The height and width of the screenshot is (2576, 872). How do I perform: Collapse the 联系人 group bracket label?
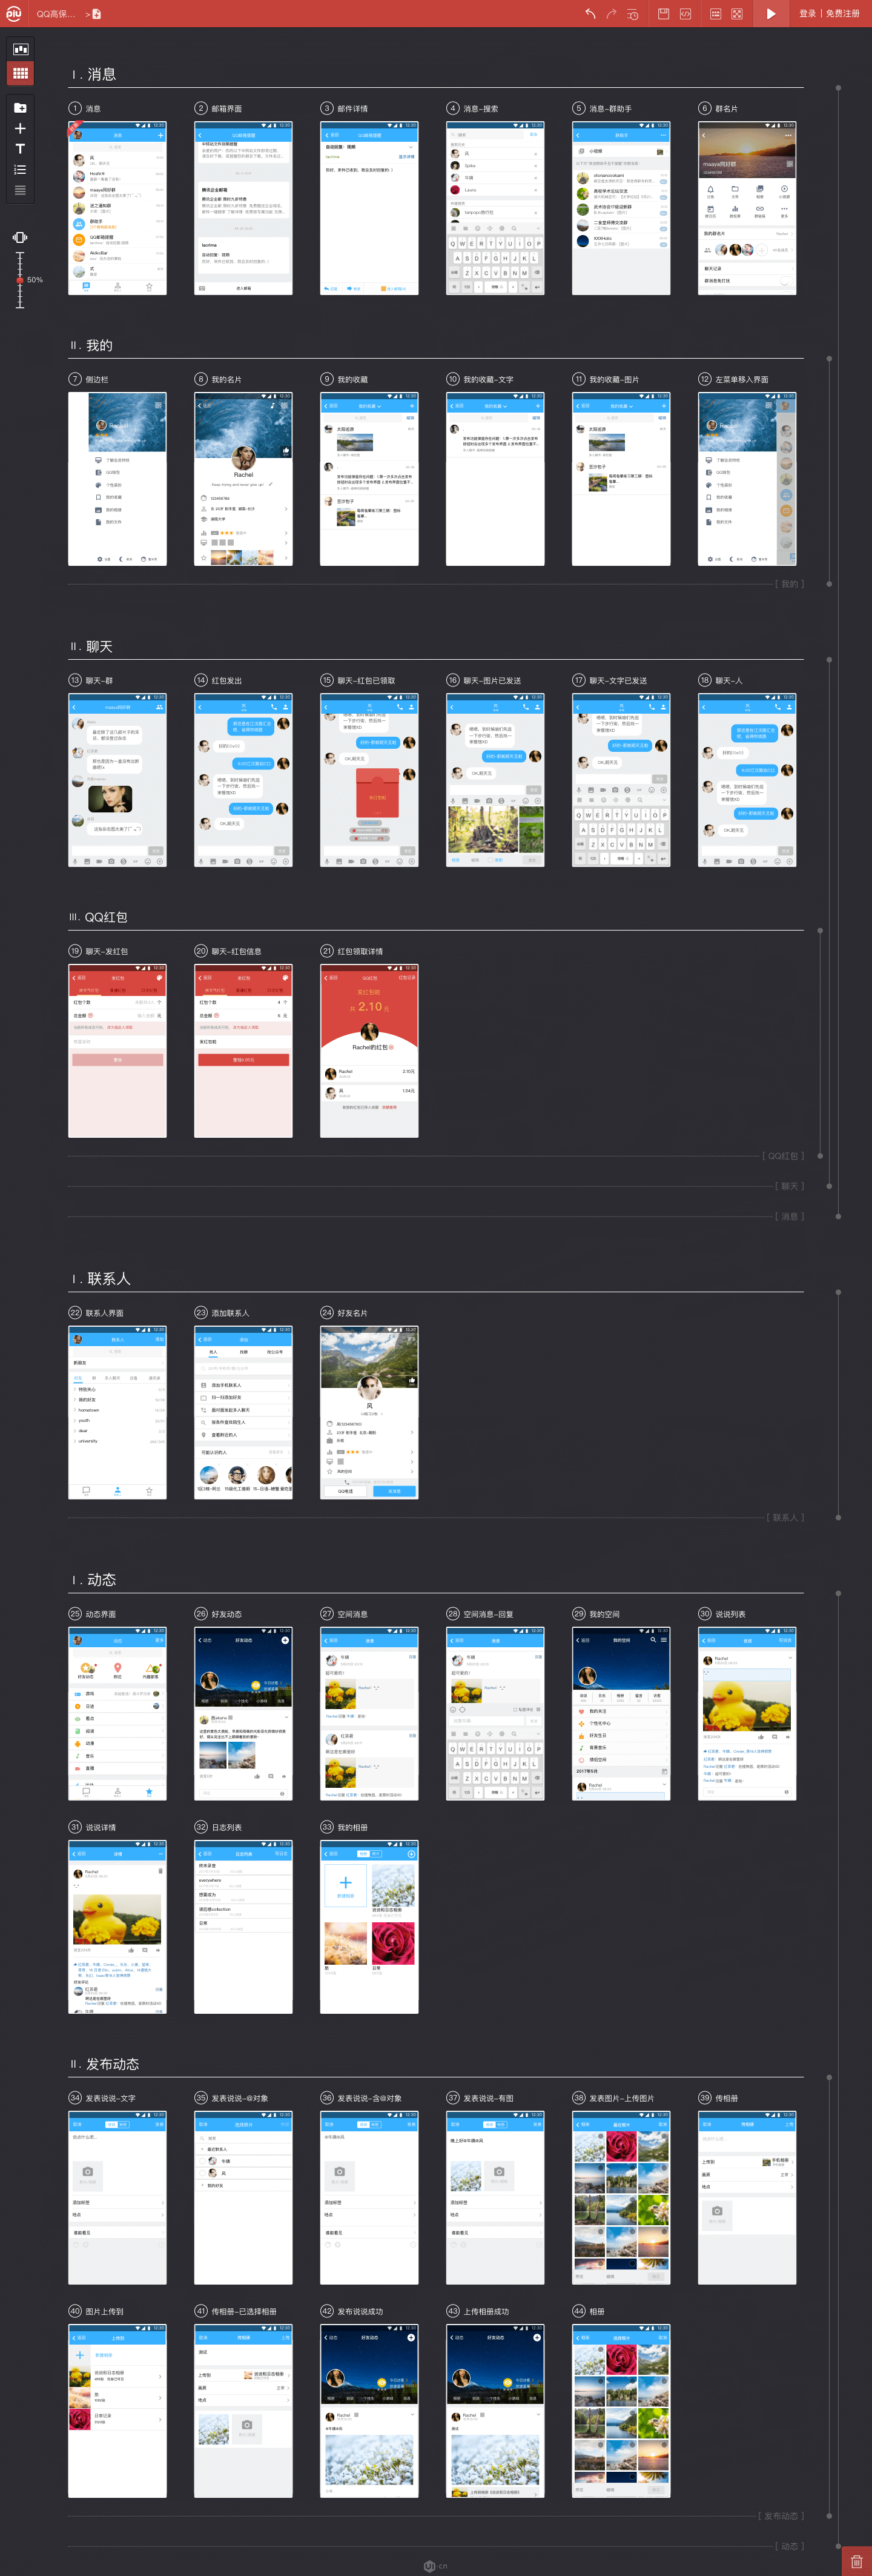click(x=786, y=1517)
